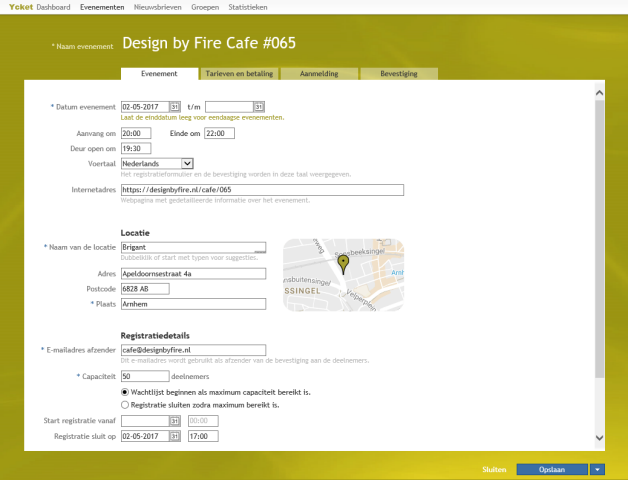Select Wachtlijst beginnen radio option
Screen dimensions: 628x480
(125, 392)
